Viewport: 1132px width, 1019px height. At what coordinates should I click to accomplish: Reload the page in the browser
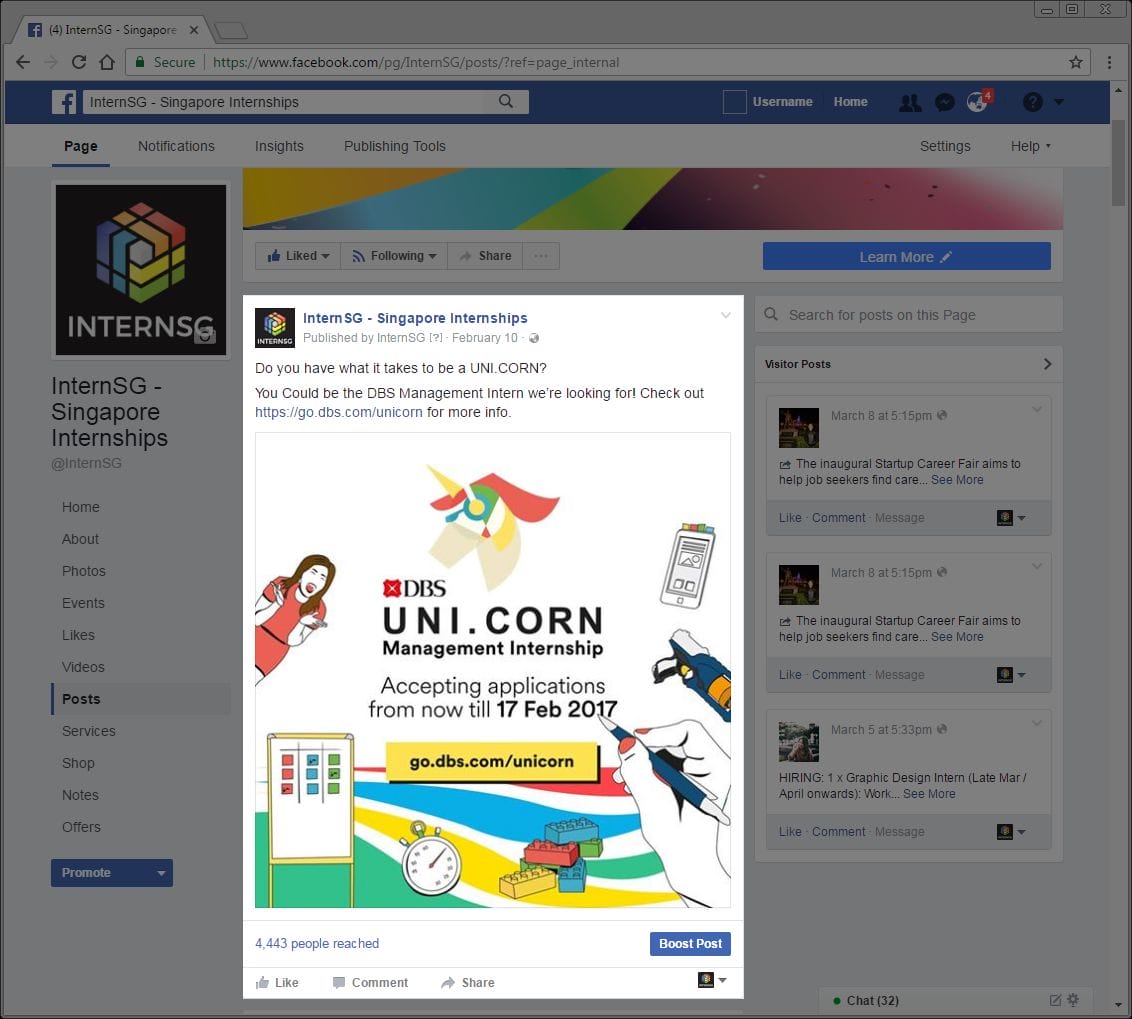pyautogui.click(x=79, y=62)
